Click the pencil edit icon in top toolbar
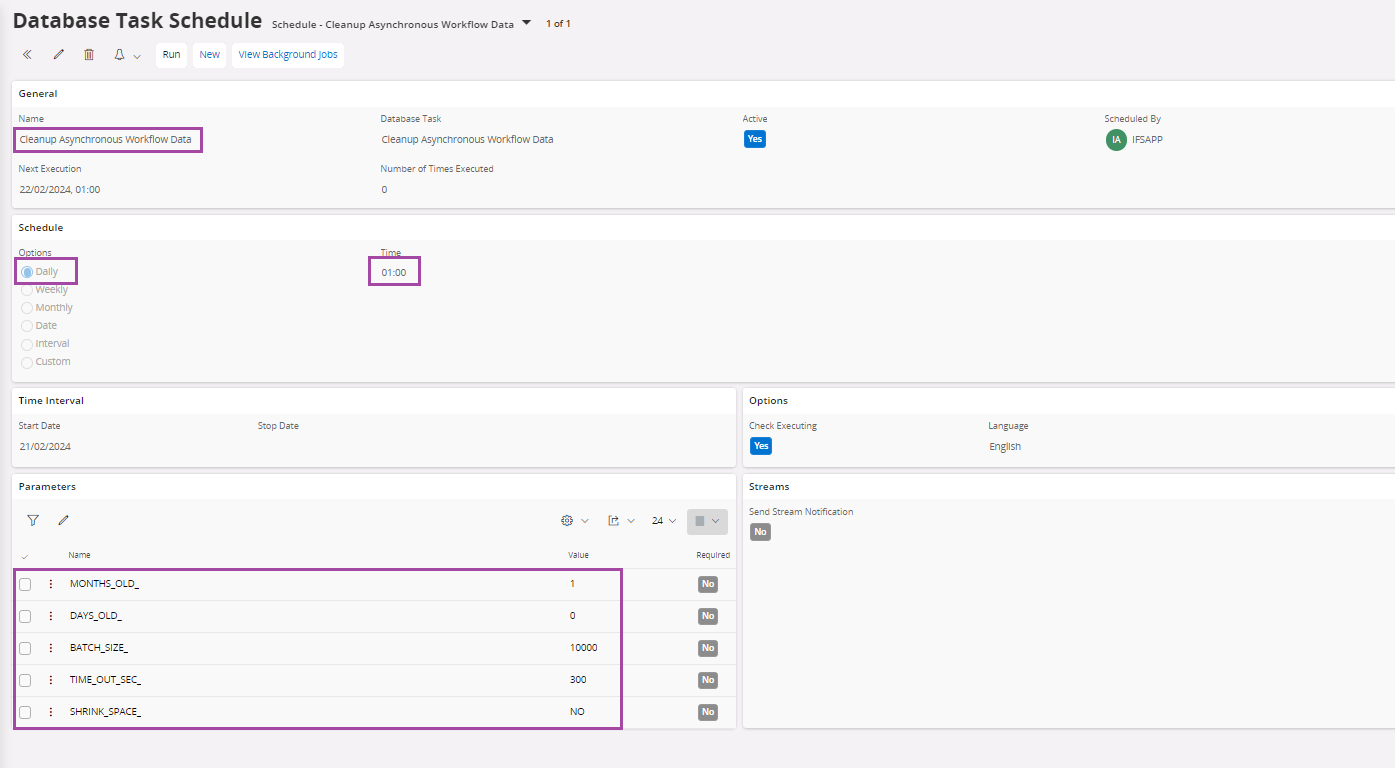1395x768 pixels. tap(58, 55)
